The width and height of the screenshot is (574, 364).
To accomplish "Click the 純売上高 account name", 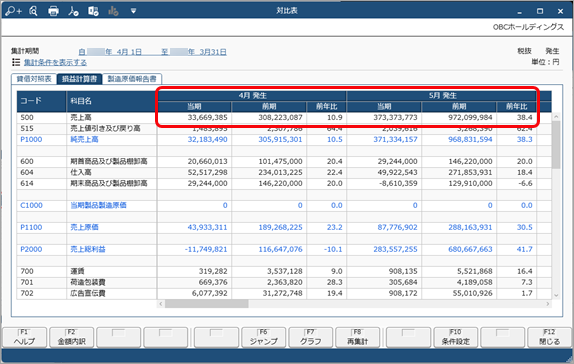I will (84, 140).
